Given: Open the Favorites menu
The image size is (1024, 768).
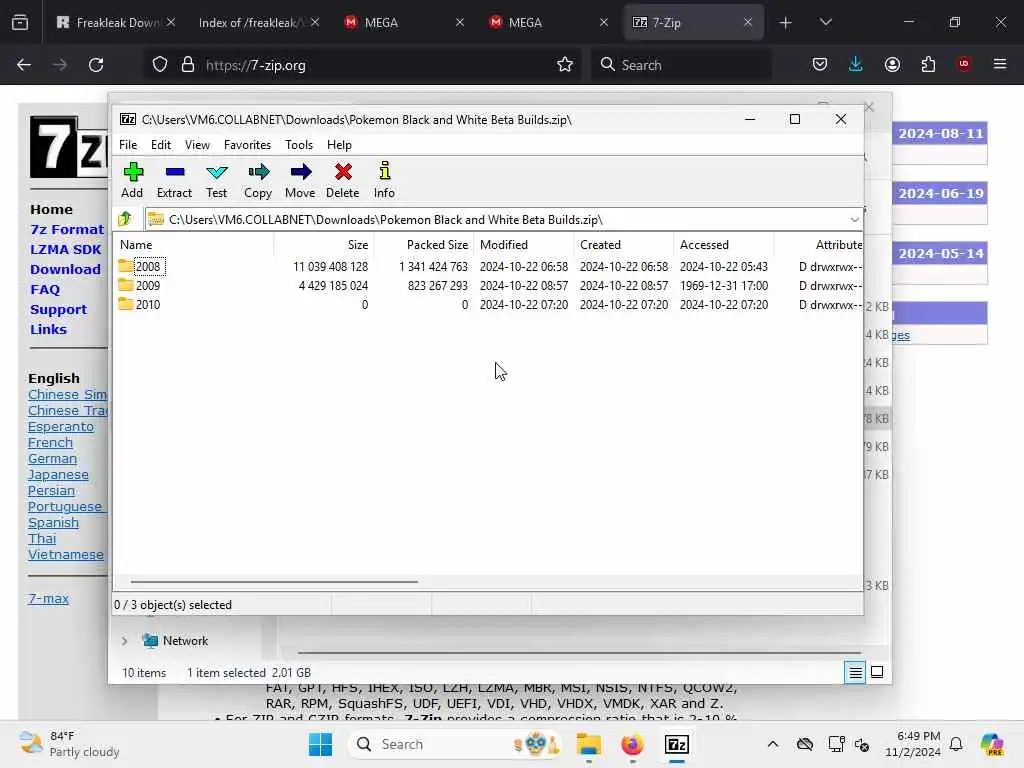Looking at the screenshot, I should click(247, 145).
